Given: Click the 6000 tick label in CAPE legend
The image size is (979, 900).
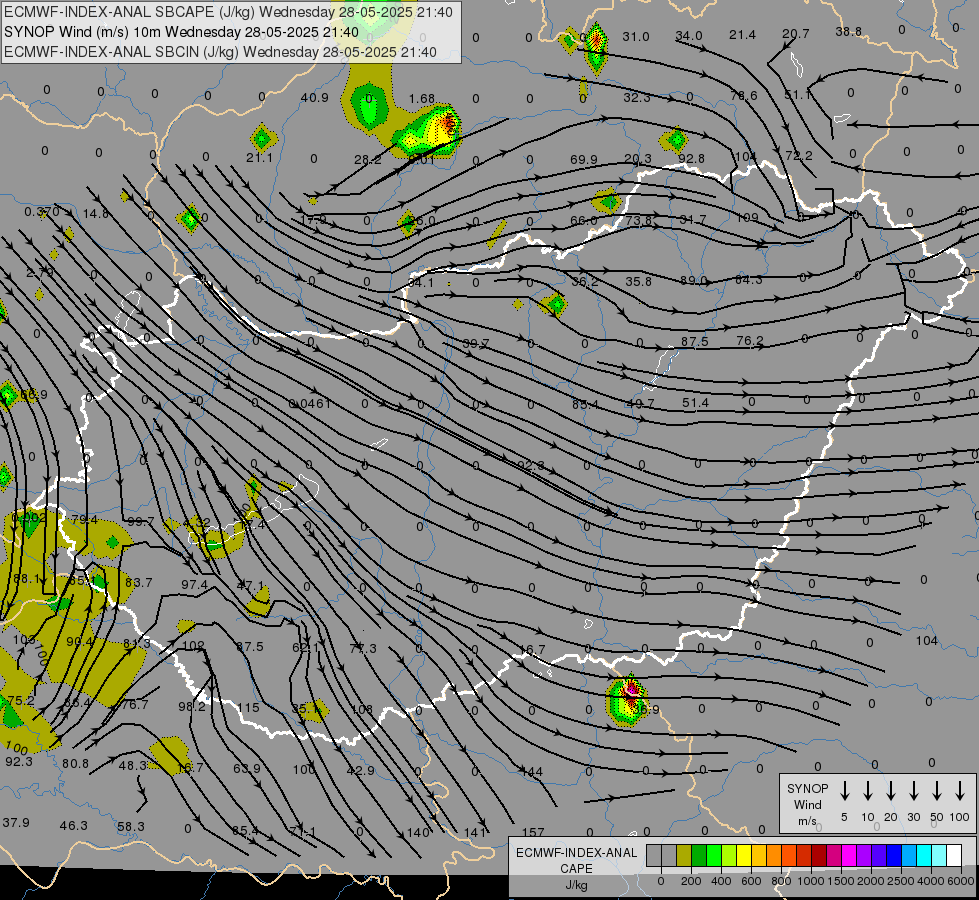Looking at the screenshot, I should (x=962, y=881).
